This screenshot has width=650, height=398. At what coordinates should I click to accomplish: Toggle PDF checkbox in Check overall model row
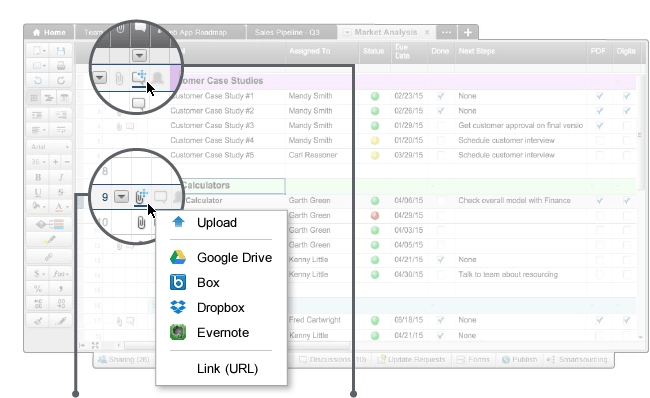(600, 201)
